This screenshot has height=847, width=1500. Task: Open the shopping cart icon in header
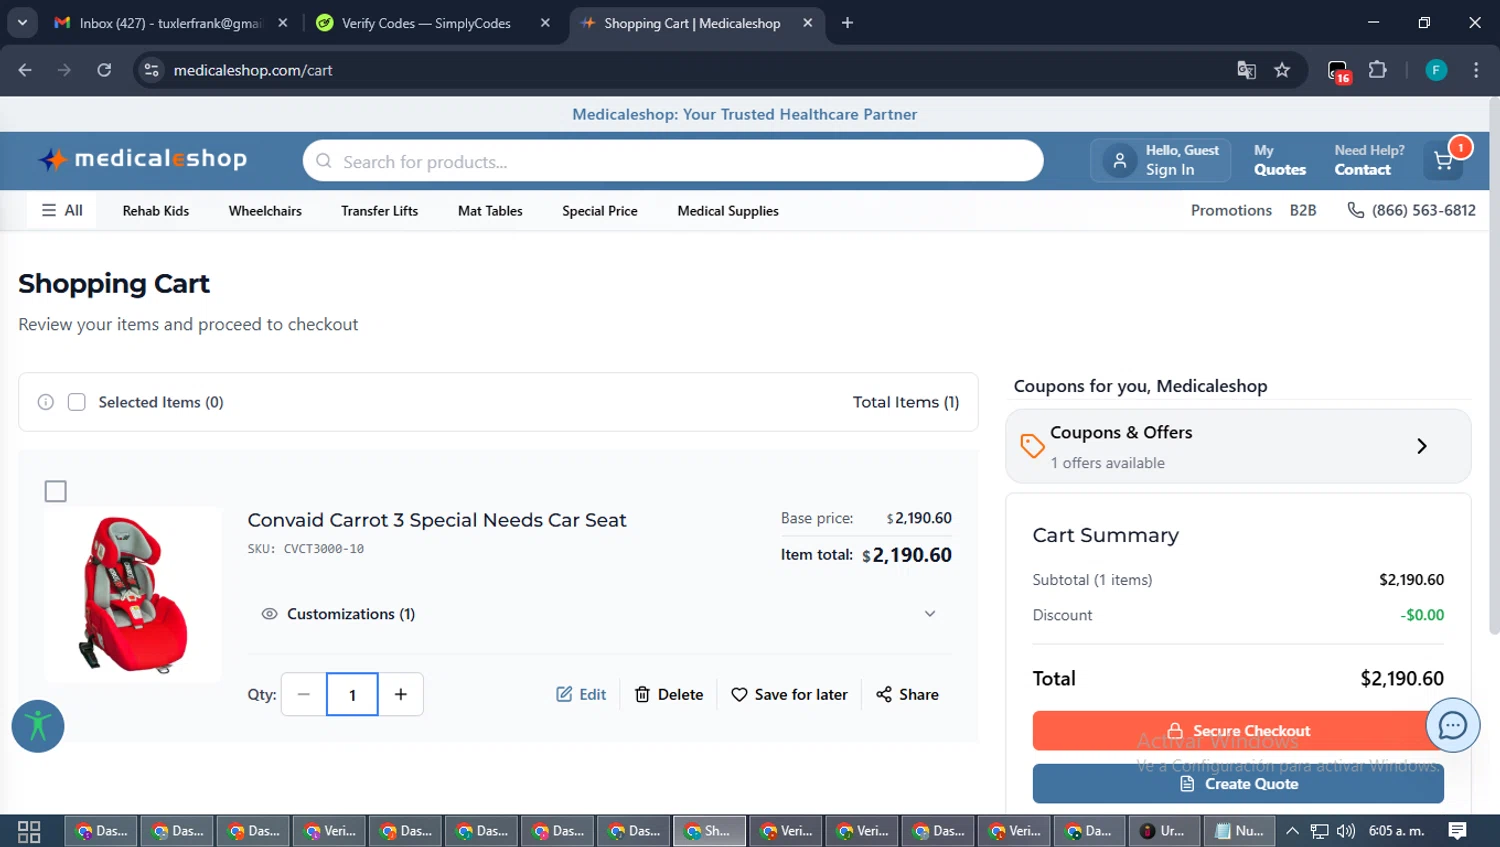coord(1443,161)
